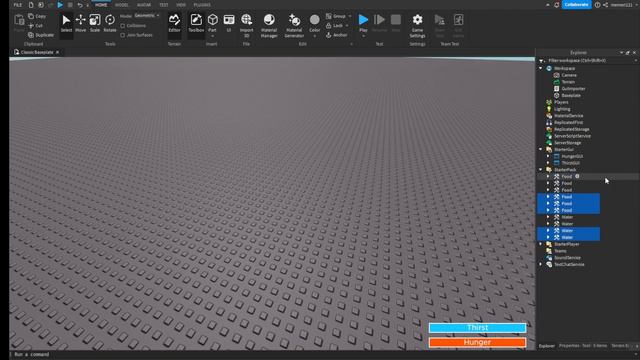Select ServerScriptService in Explorer
This screenshot has height=360, width=640.
[x=572, y=136]
